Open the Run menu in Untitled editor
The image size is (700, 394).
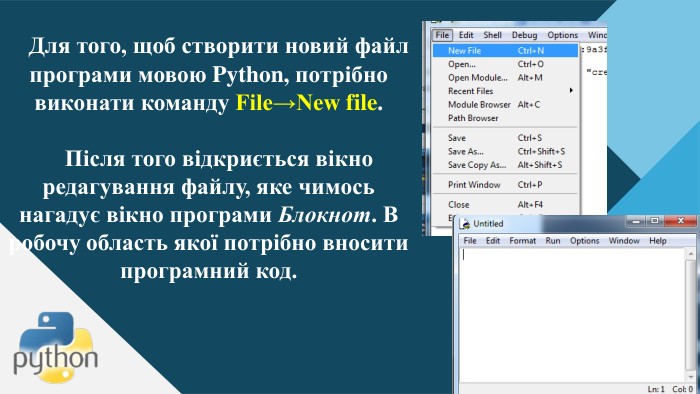coord(553,241)
